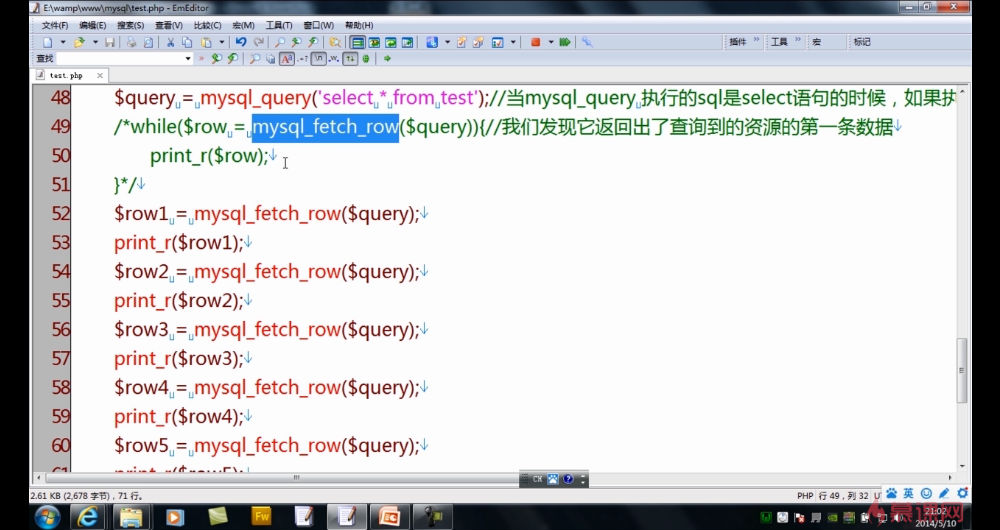
Task: Open the 比较(C) menu
Action: [207, 26]
